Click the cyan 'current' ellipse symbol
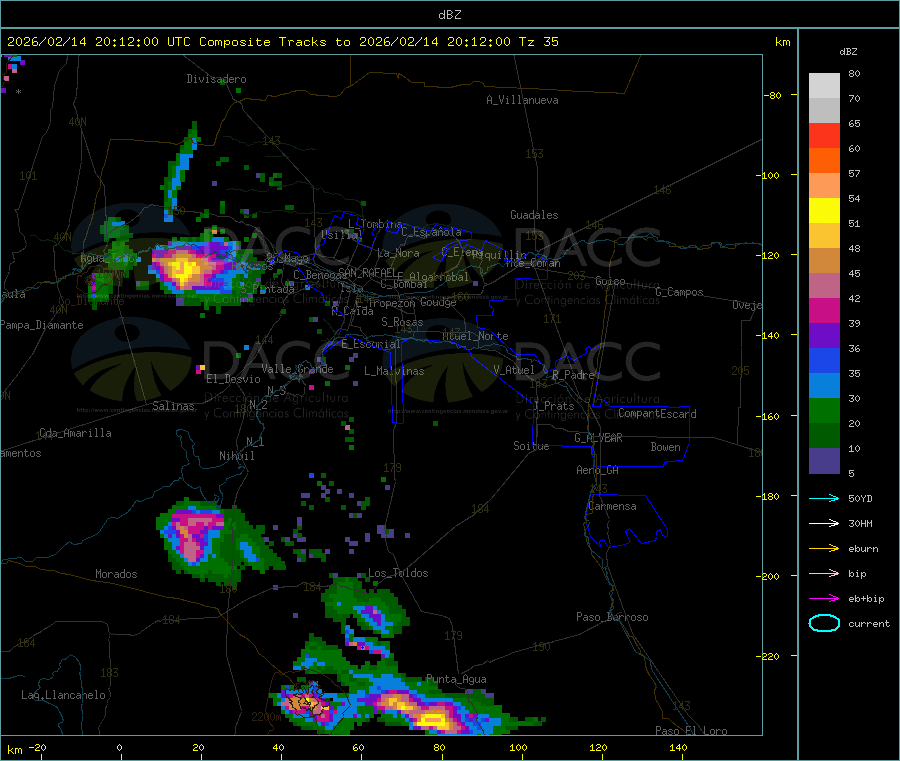 pos(824,623)
